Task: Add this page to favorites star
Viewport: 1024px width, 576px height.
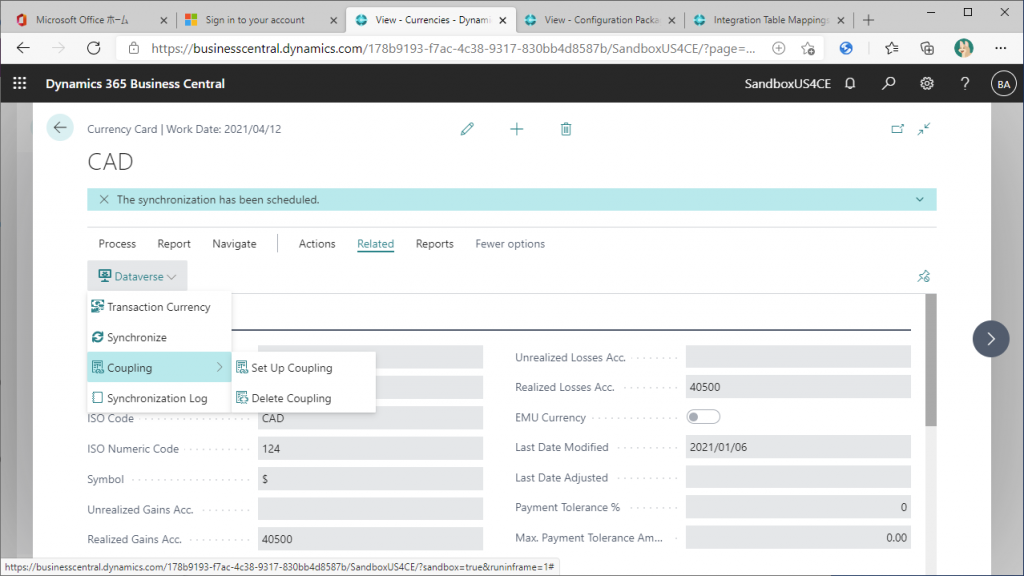Action: [x=808, y=48]
